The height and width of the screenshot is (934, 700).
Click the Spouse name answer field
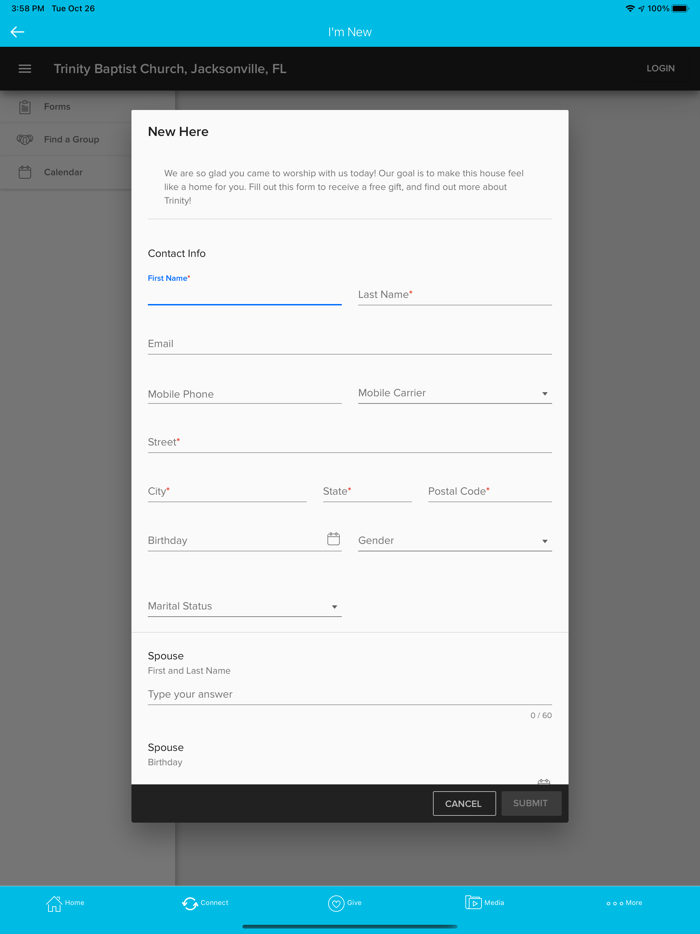coord(350,695)
